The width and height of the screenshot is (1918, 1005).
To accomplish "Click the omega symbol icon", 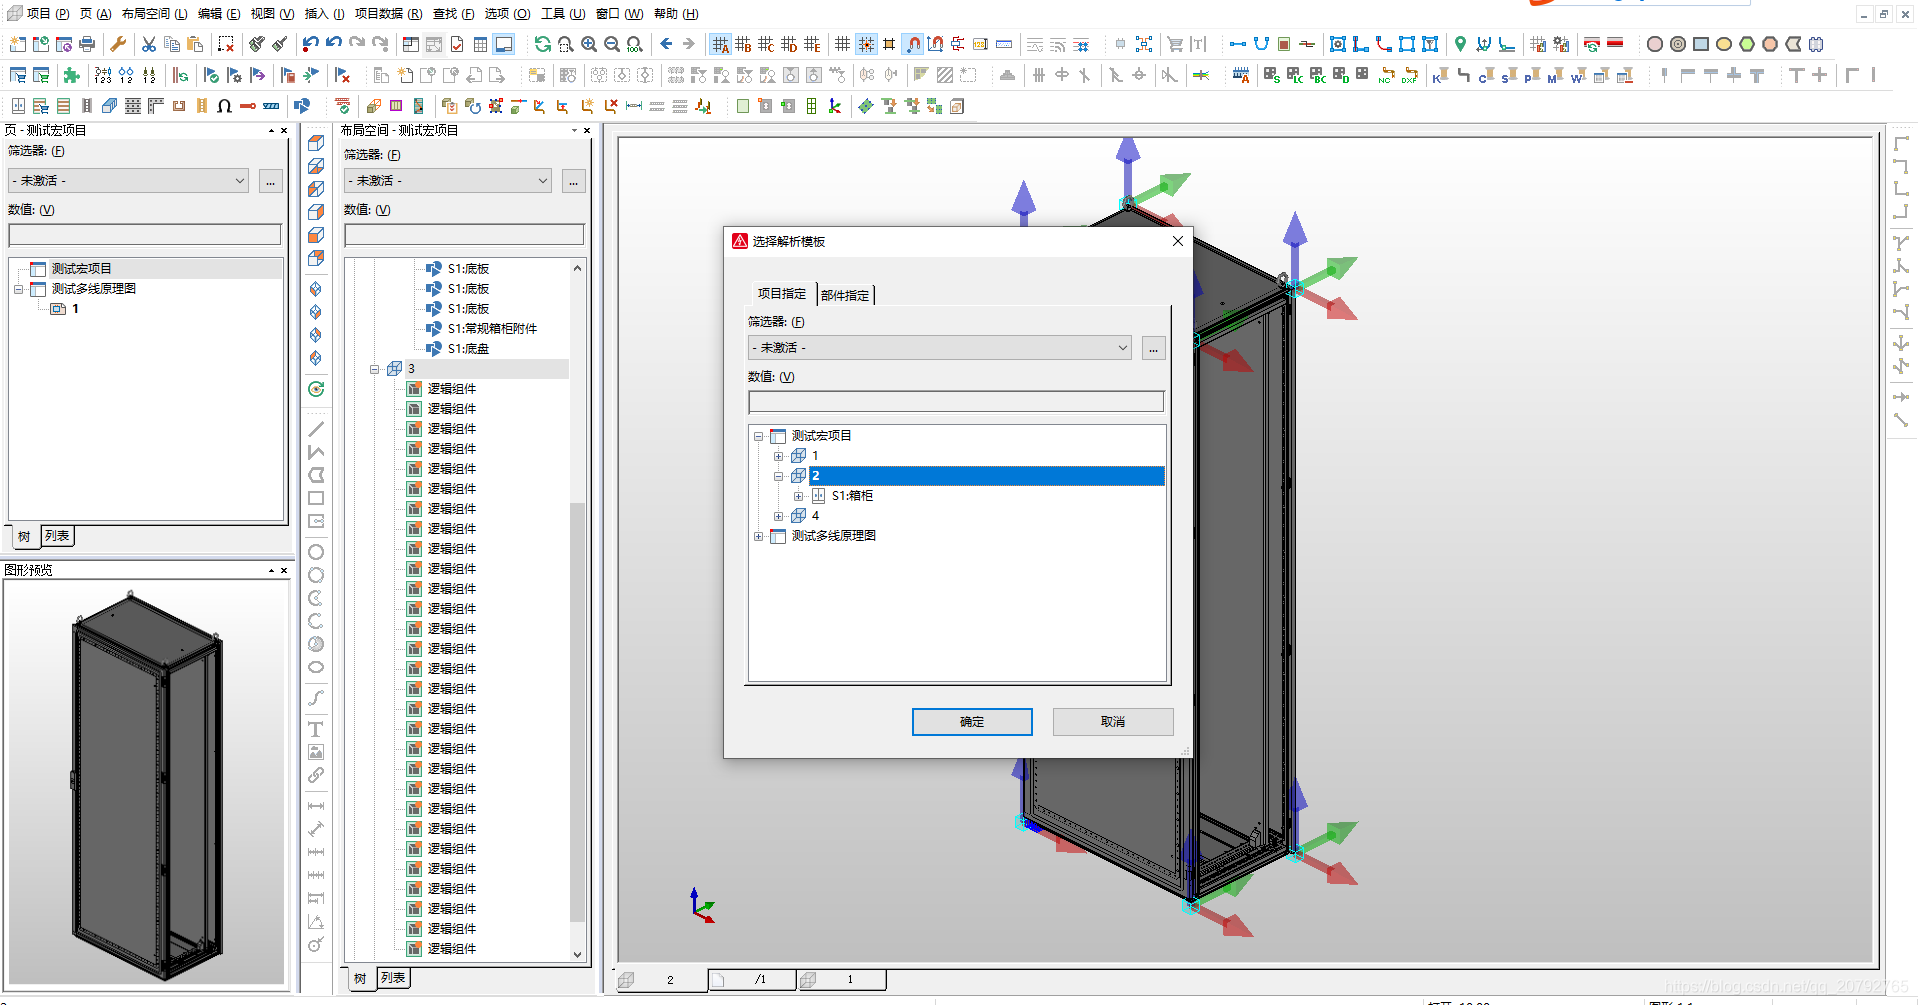I will [x=224, y=106].
